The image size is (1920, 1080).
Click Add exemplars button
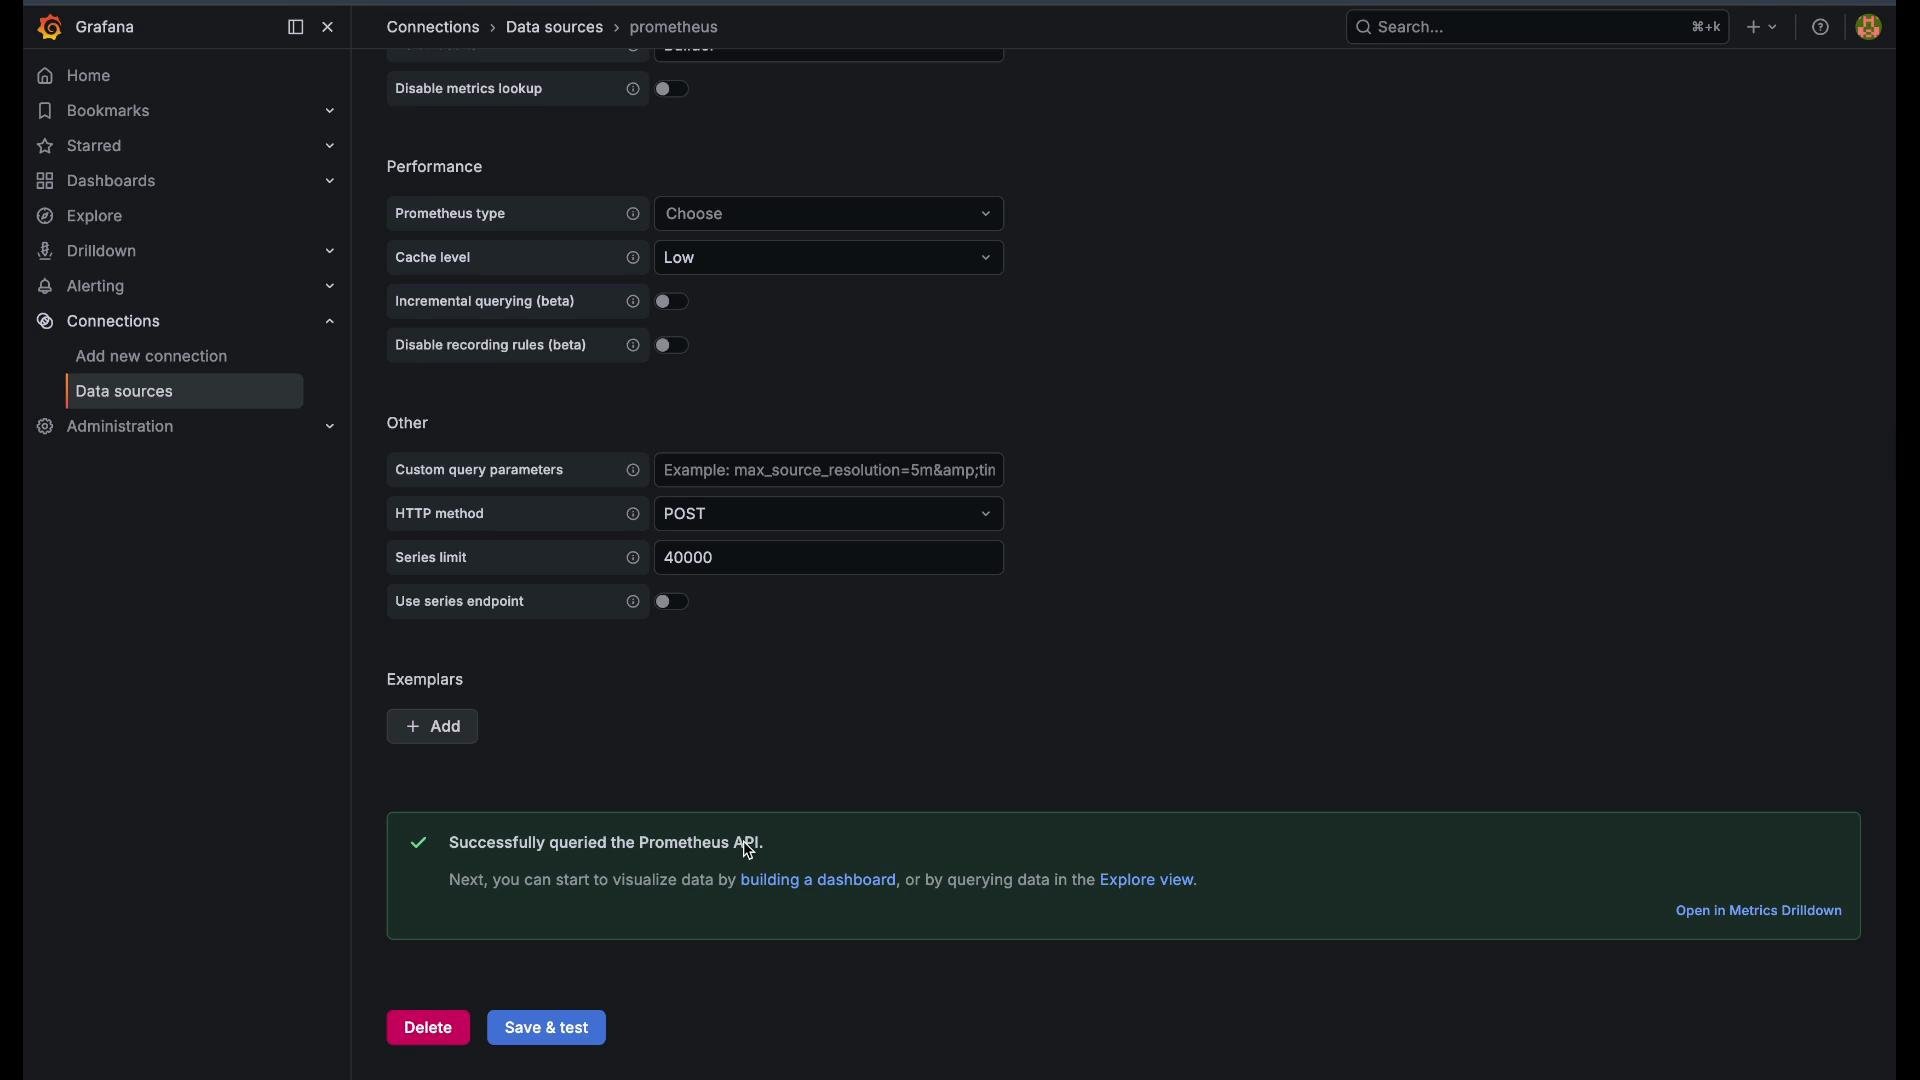click(433, 729)
